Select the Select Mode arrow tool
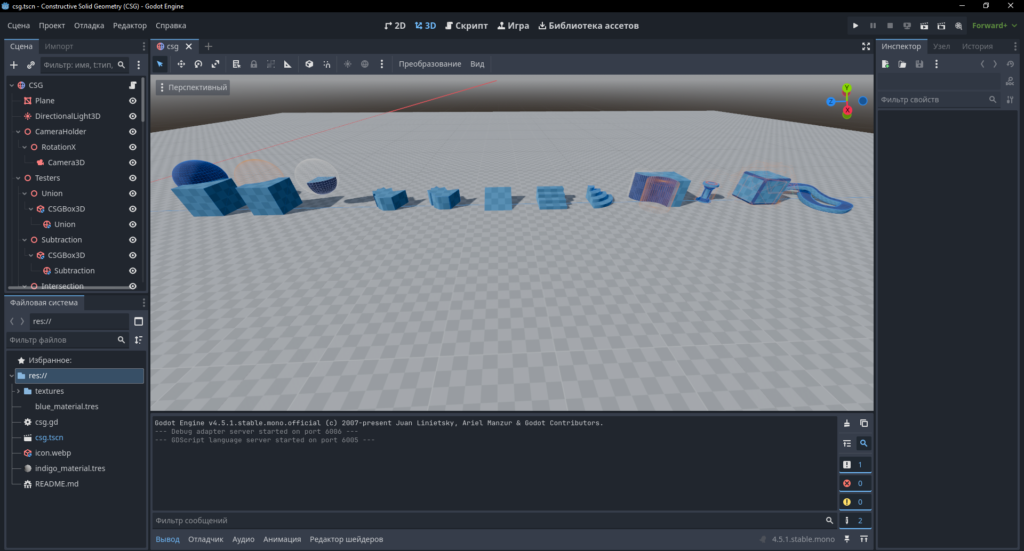The image size is (1024, 551). click(160, 64)
